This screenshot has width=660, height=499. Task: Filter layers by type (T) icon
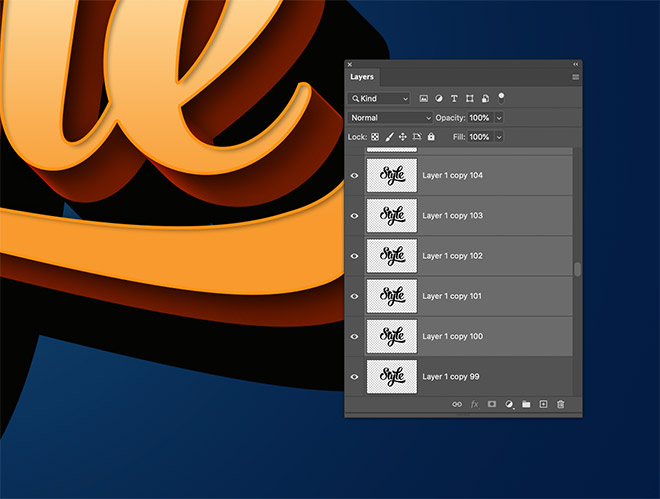coord(455,99)
